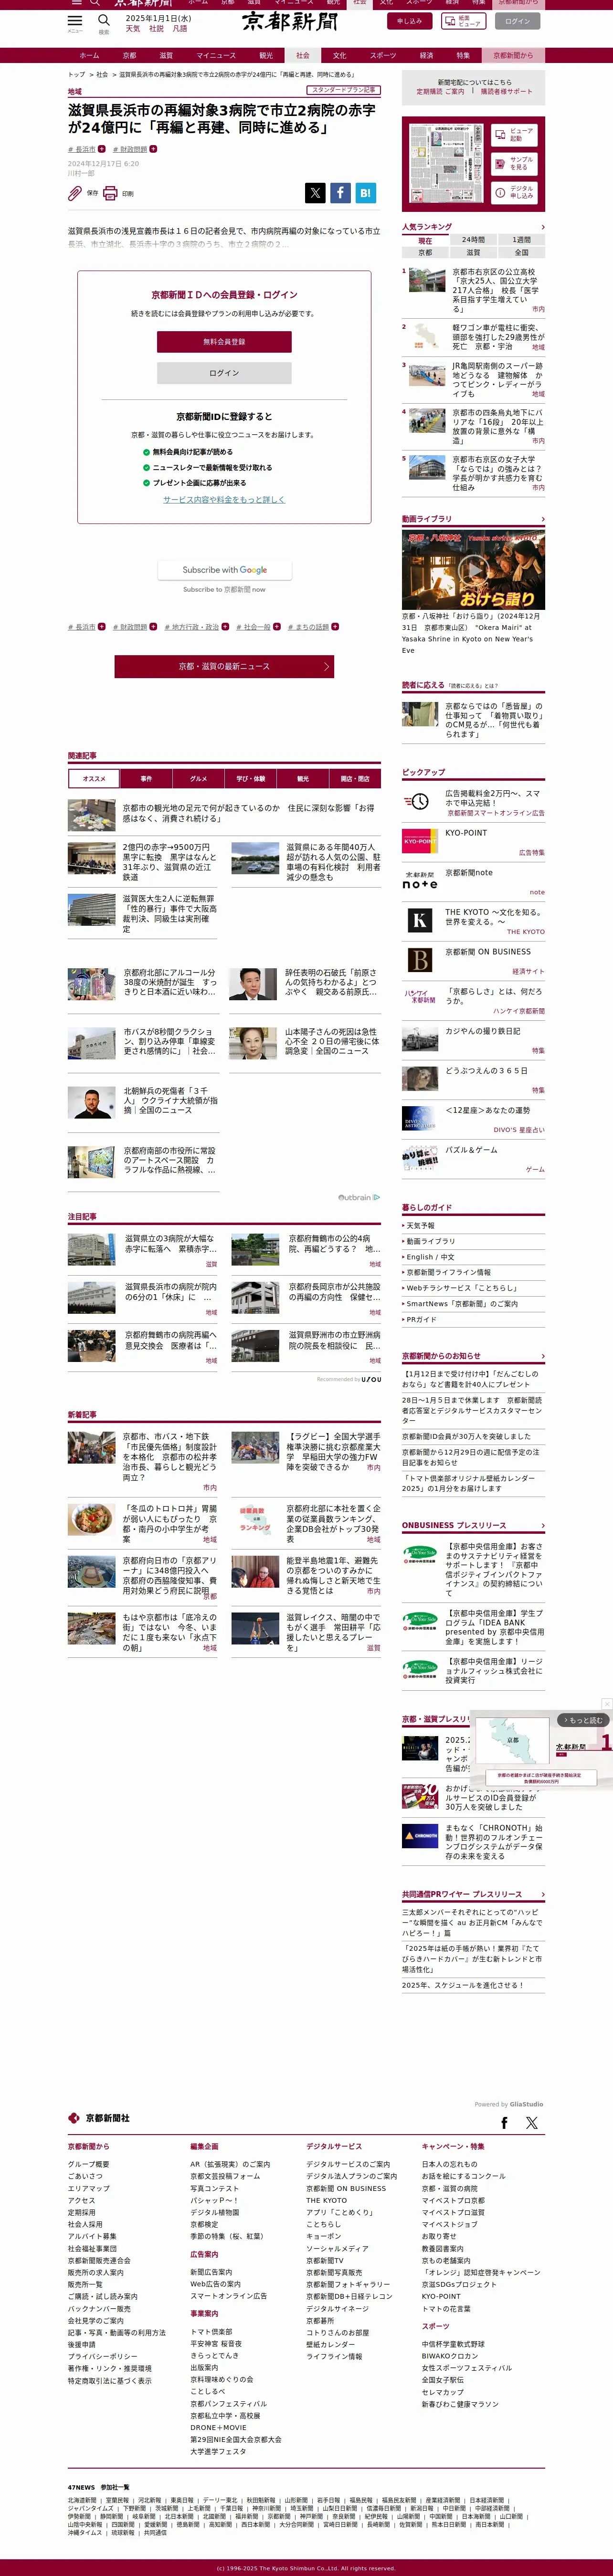The image size is (613, 2576).
Task: Expand ONBUSINESS プレスリリース arrow
Action: click(542, 1525)
